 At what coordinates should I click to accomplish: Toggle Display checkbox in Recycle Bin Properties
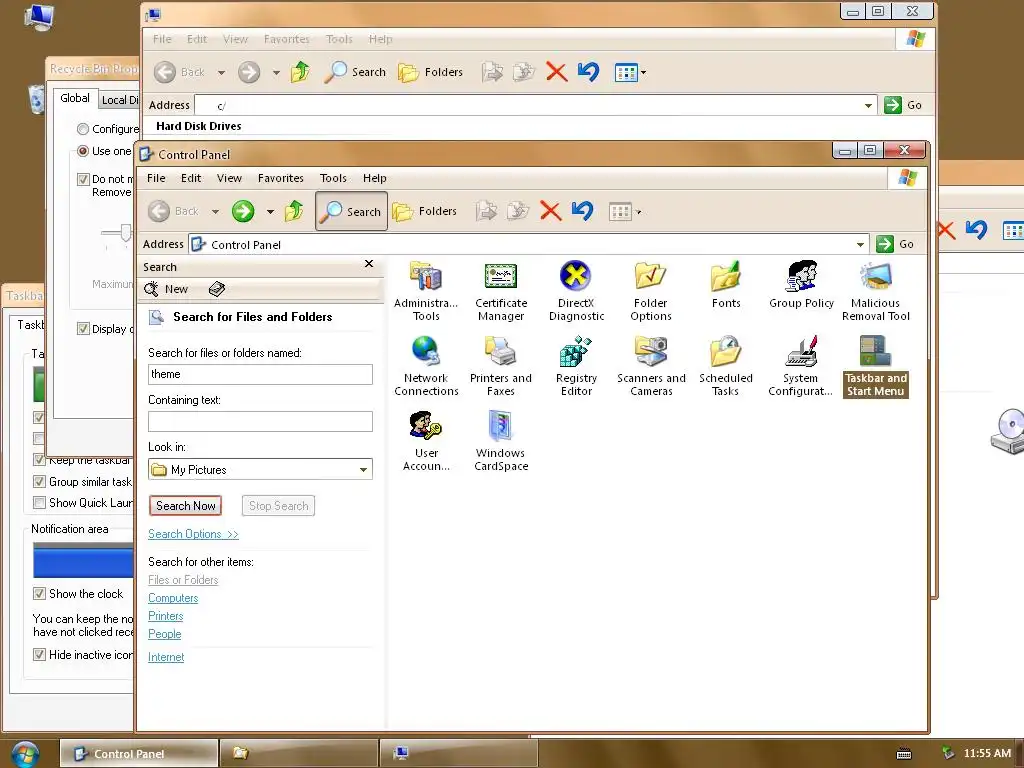pyautogui.click(x=83, y=328)
